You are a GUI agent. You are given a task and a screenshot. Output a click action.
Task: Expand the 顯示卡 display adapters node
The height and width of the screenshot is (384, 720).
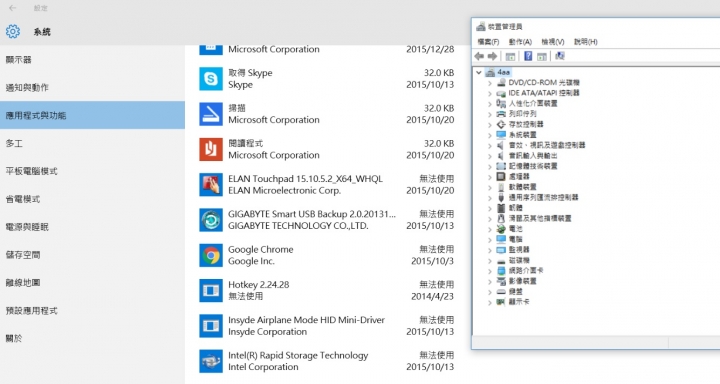tap(489, 303)
